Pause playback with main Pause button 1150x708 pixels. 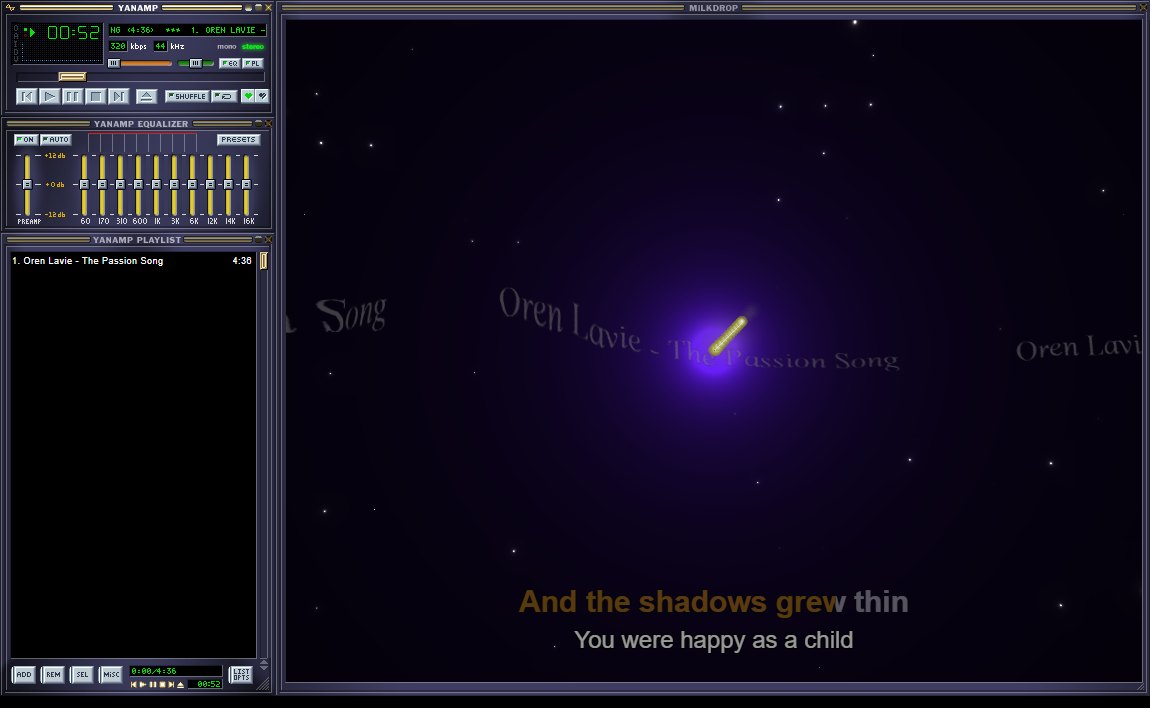pos(72,96)
